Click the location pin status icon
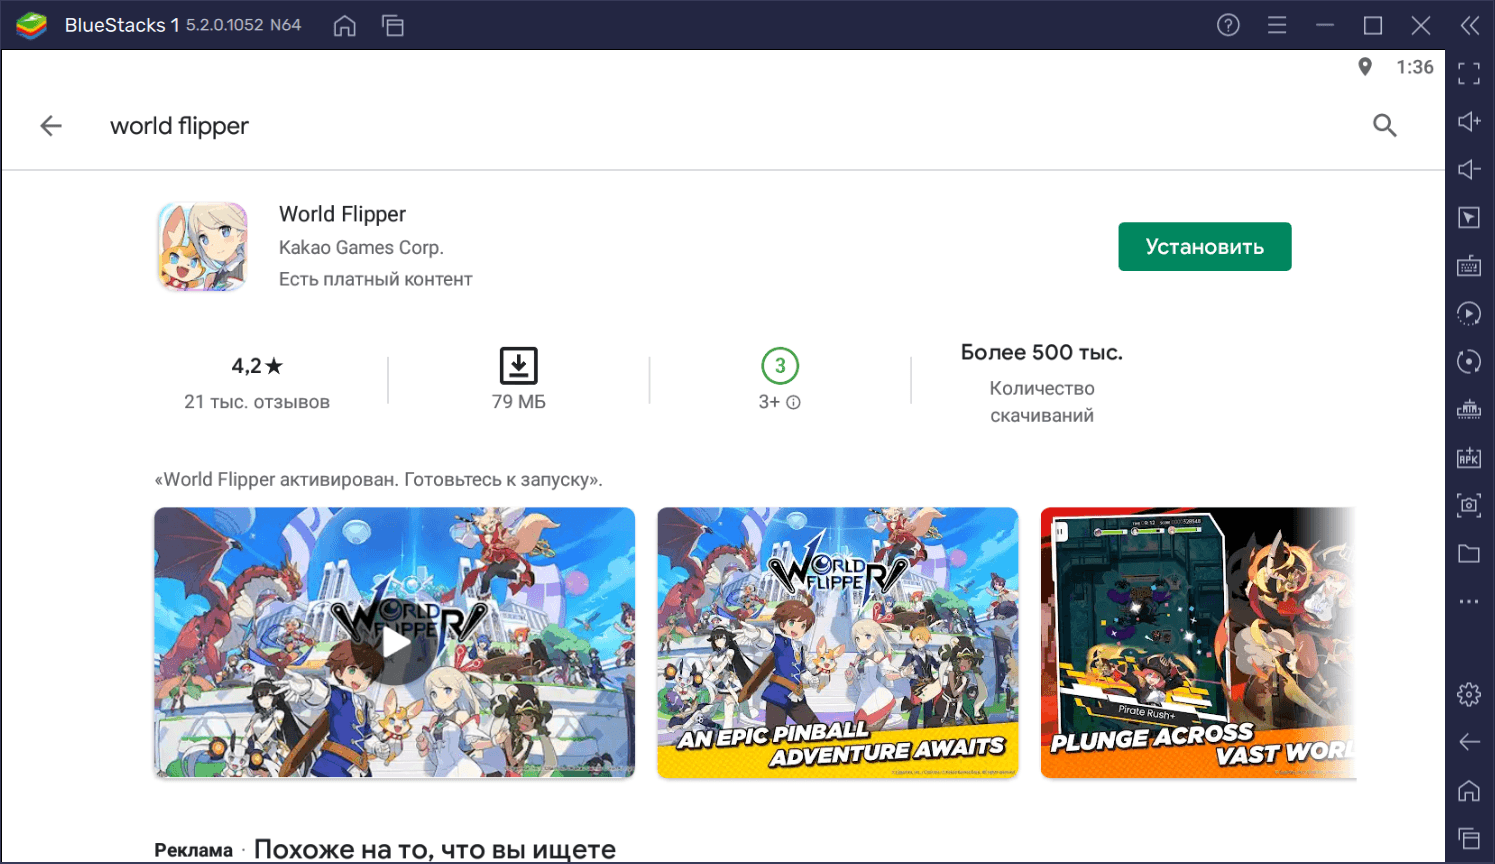The image size is (1495, 864). tap(1365, 67)
